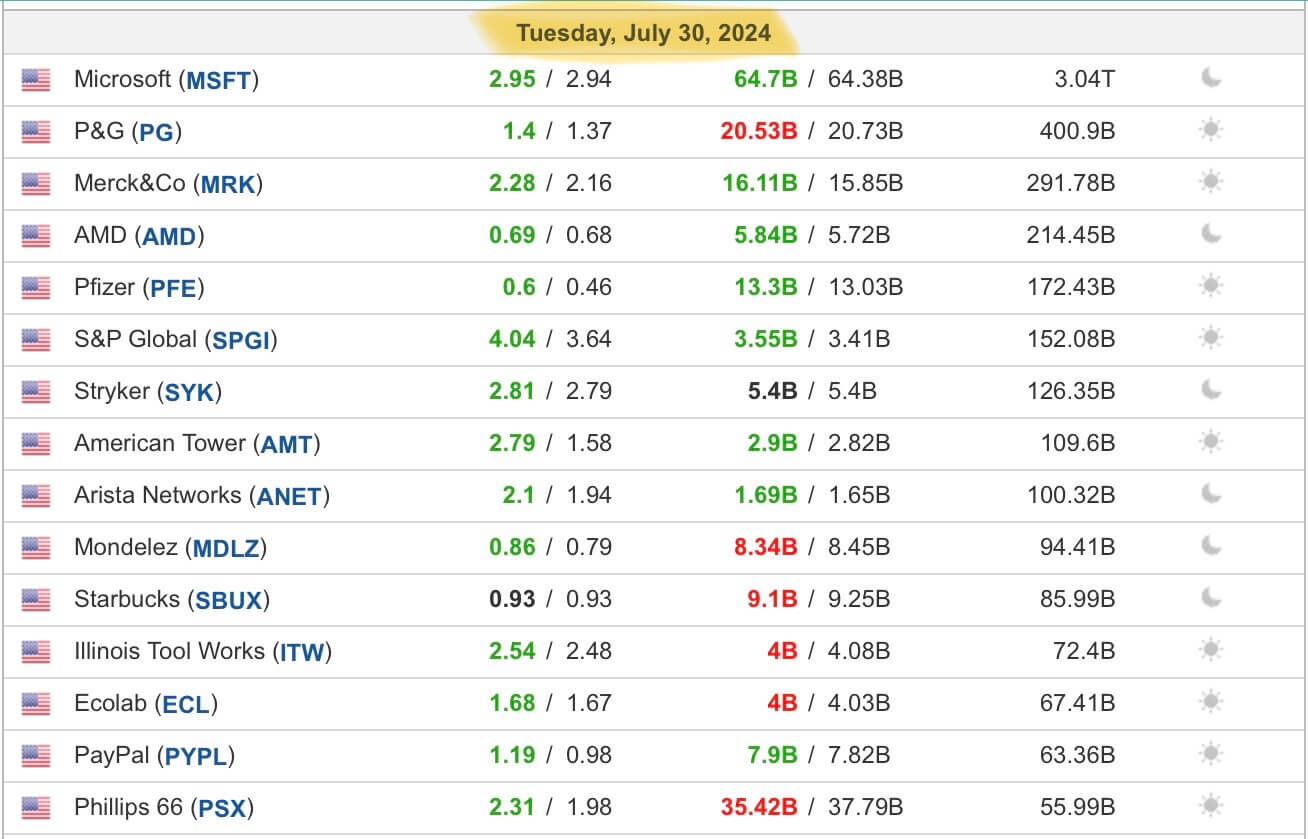The image size is (1308, 839).
Task: Open the SPGI ticker link
Action: click(x=241, y=340)
